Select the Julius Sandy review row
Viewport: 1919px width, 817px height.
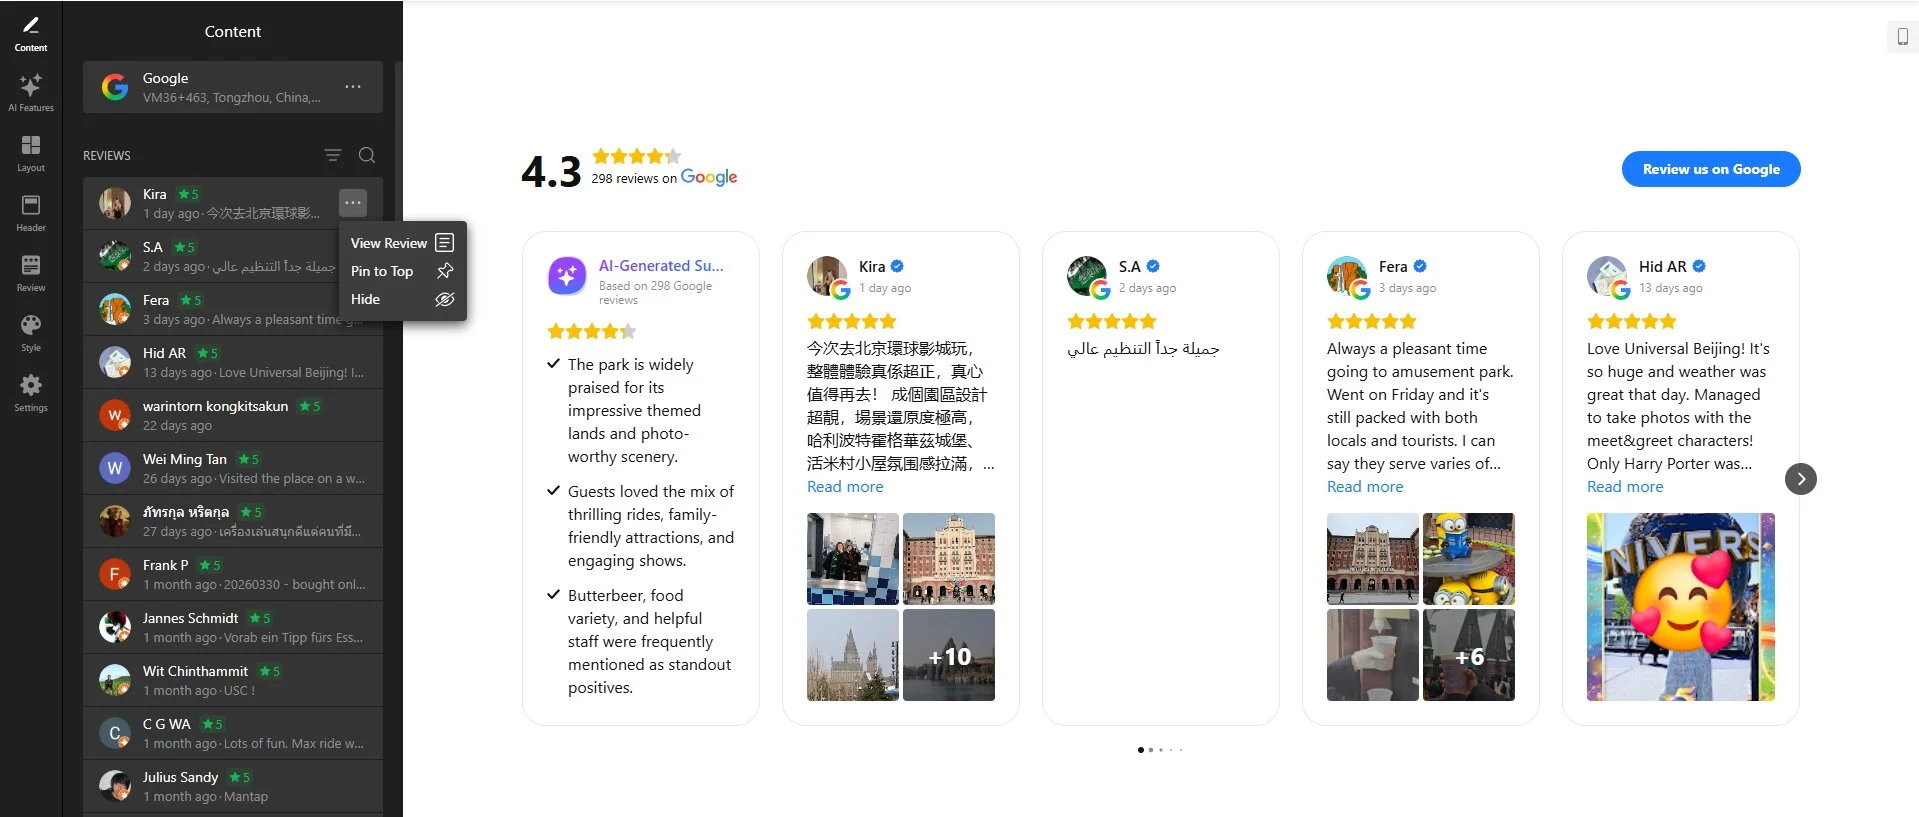click(233, 787)
